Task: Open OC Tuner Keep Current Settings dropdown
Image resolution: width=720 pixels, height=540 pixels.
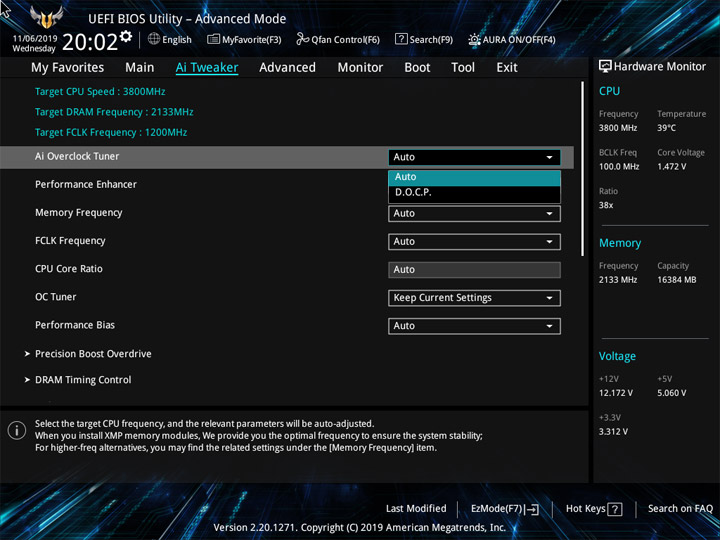Action: point(474,298)
